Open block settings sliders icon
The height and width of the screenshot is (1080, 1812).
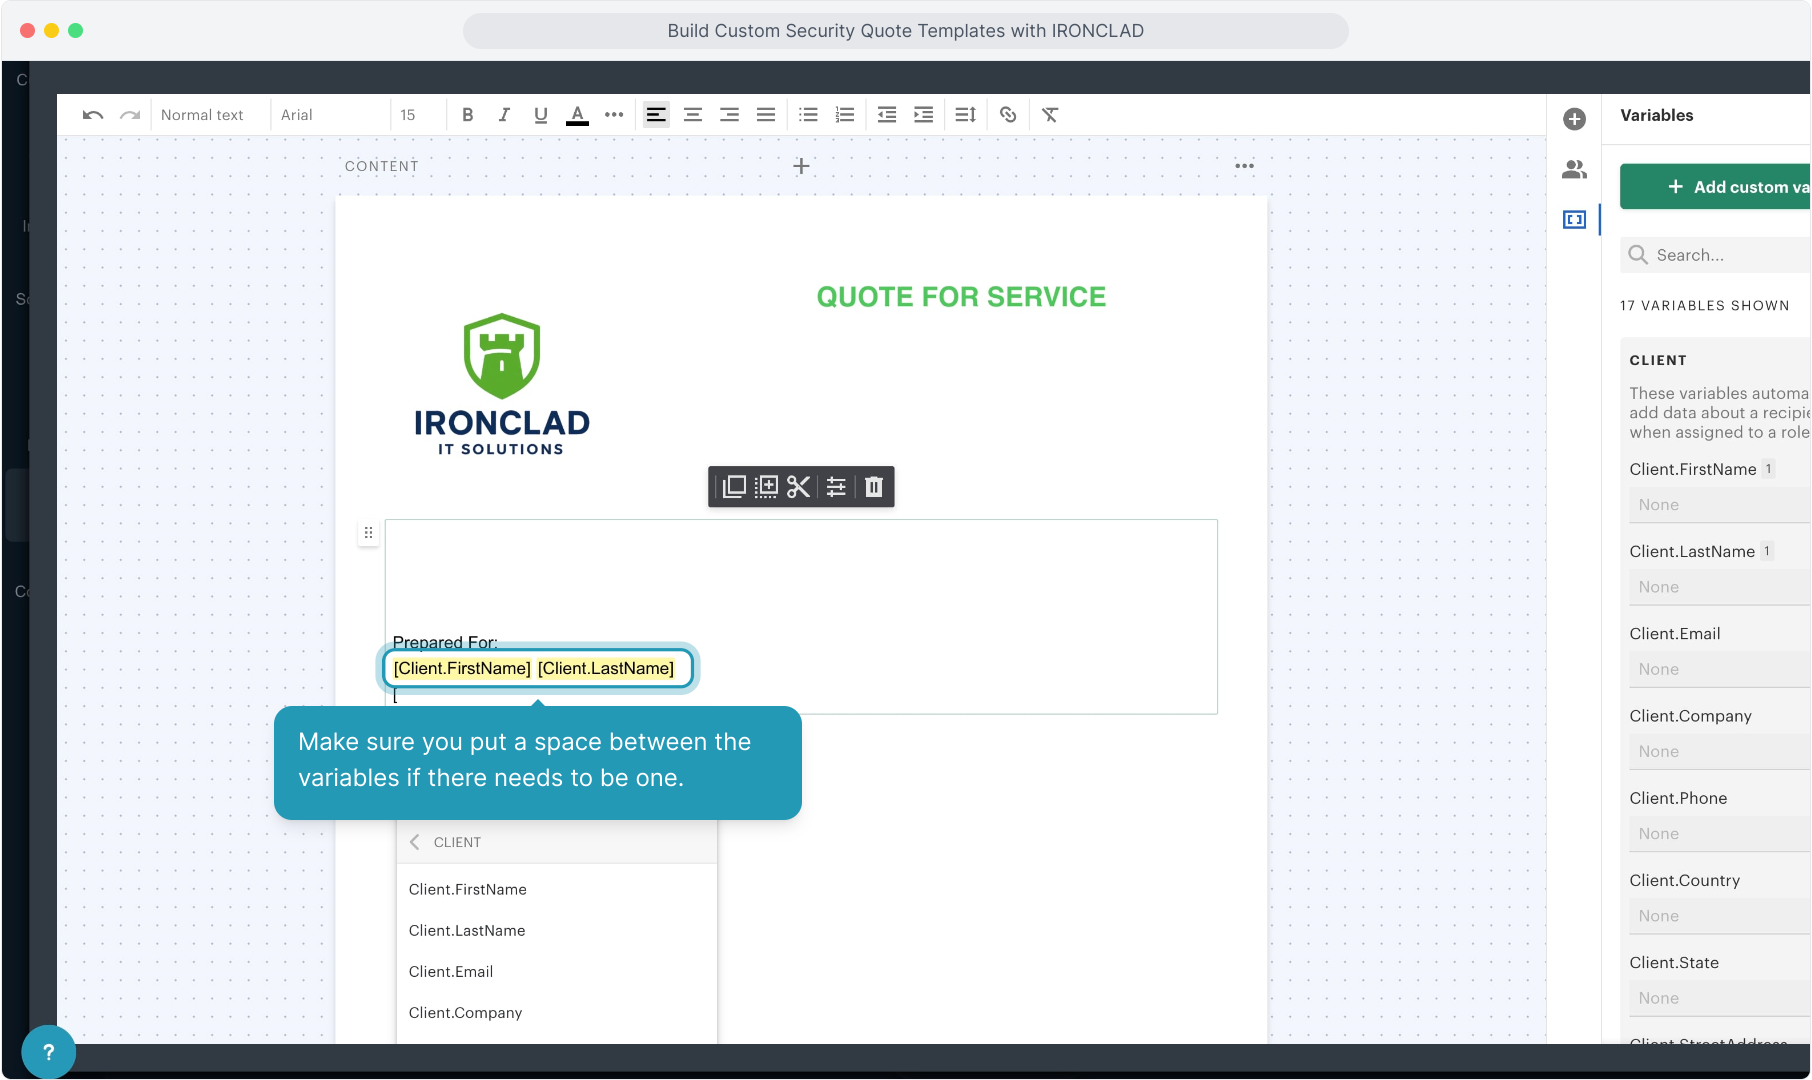(x=836, y=487)
